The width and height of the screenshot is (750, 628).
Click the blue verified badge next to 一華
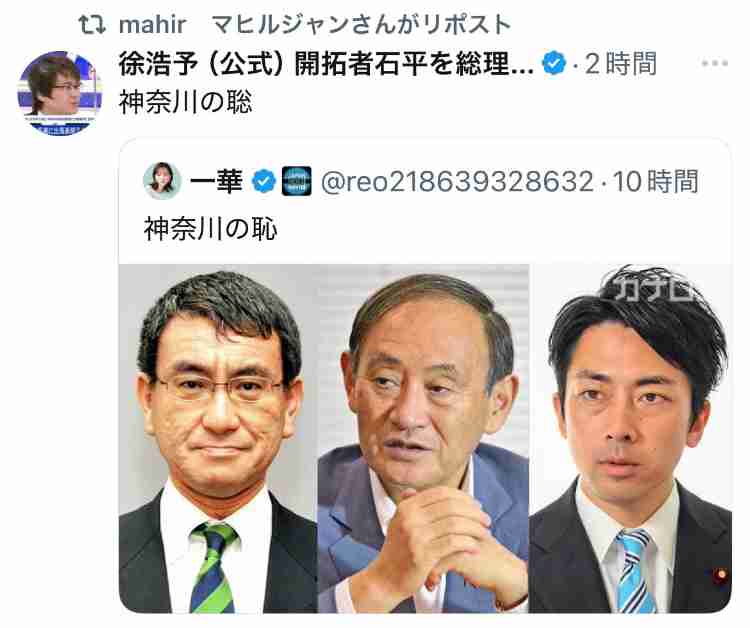(x=264, y=181)
